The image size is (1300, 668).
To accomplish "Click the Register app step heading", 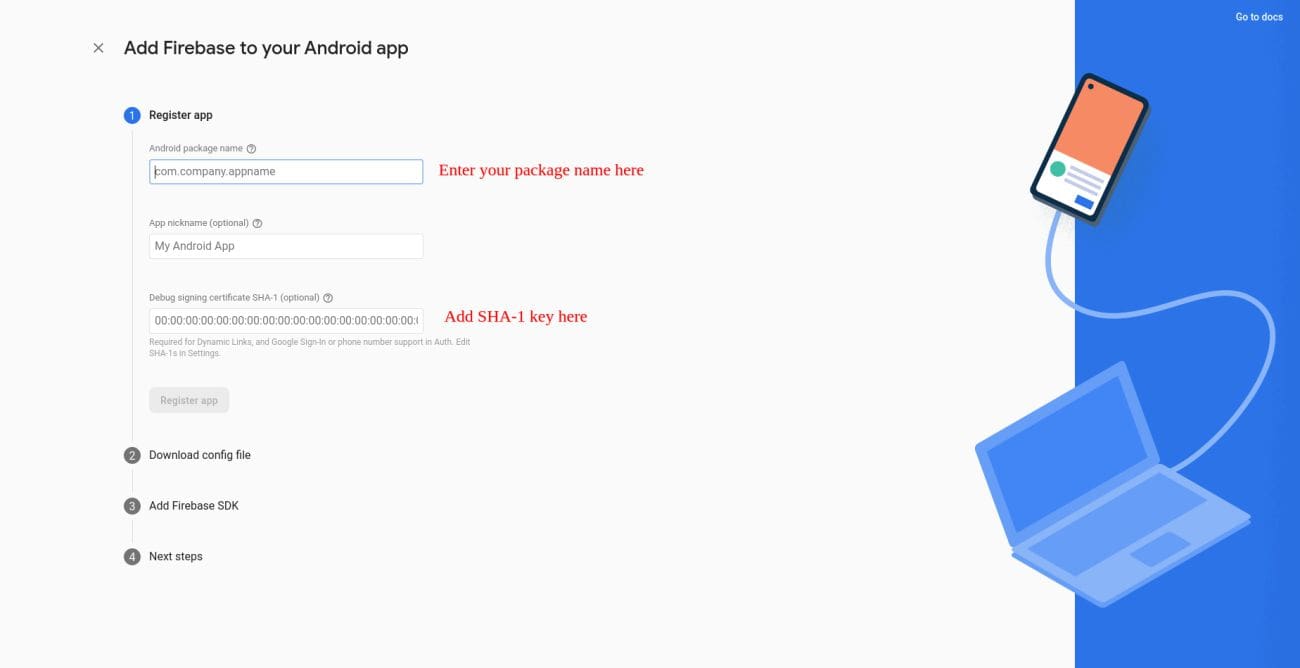I will 181,115.
